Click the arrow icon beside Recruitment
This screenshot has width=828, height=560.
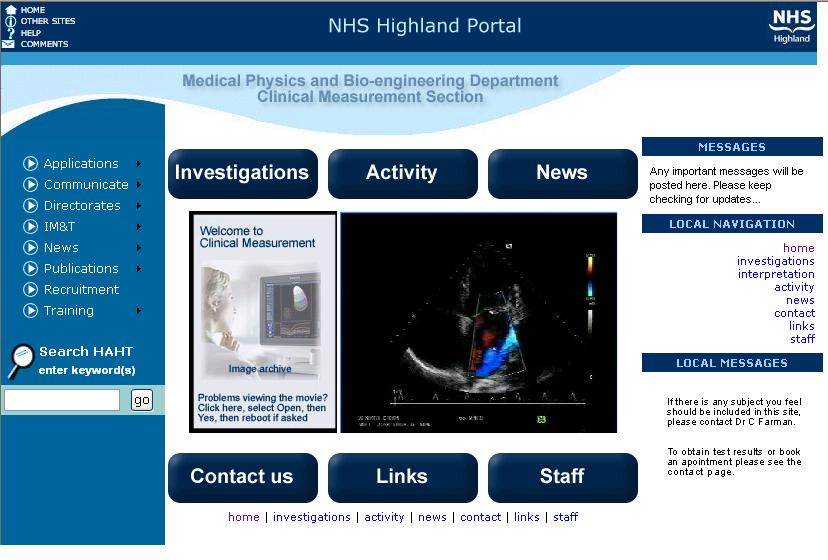[31, 290]
